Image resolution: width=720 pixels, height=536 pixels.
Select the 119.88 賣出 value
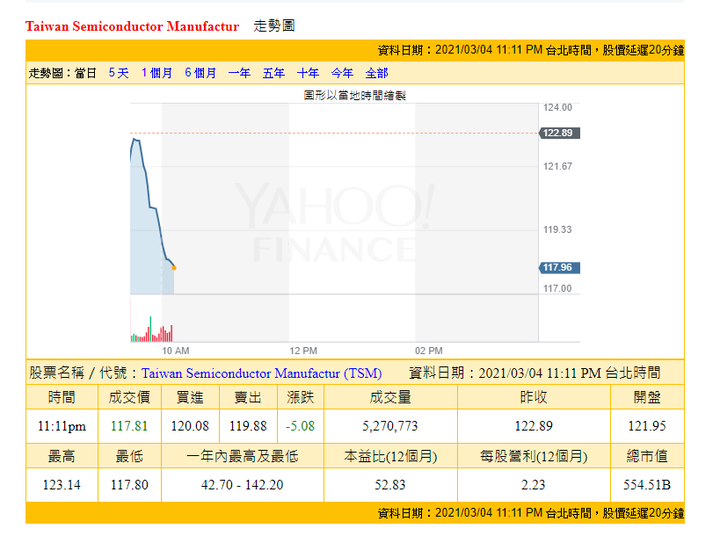[248, 426]
